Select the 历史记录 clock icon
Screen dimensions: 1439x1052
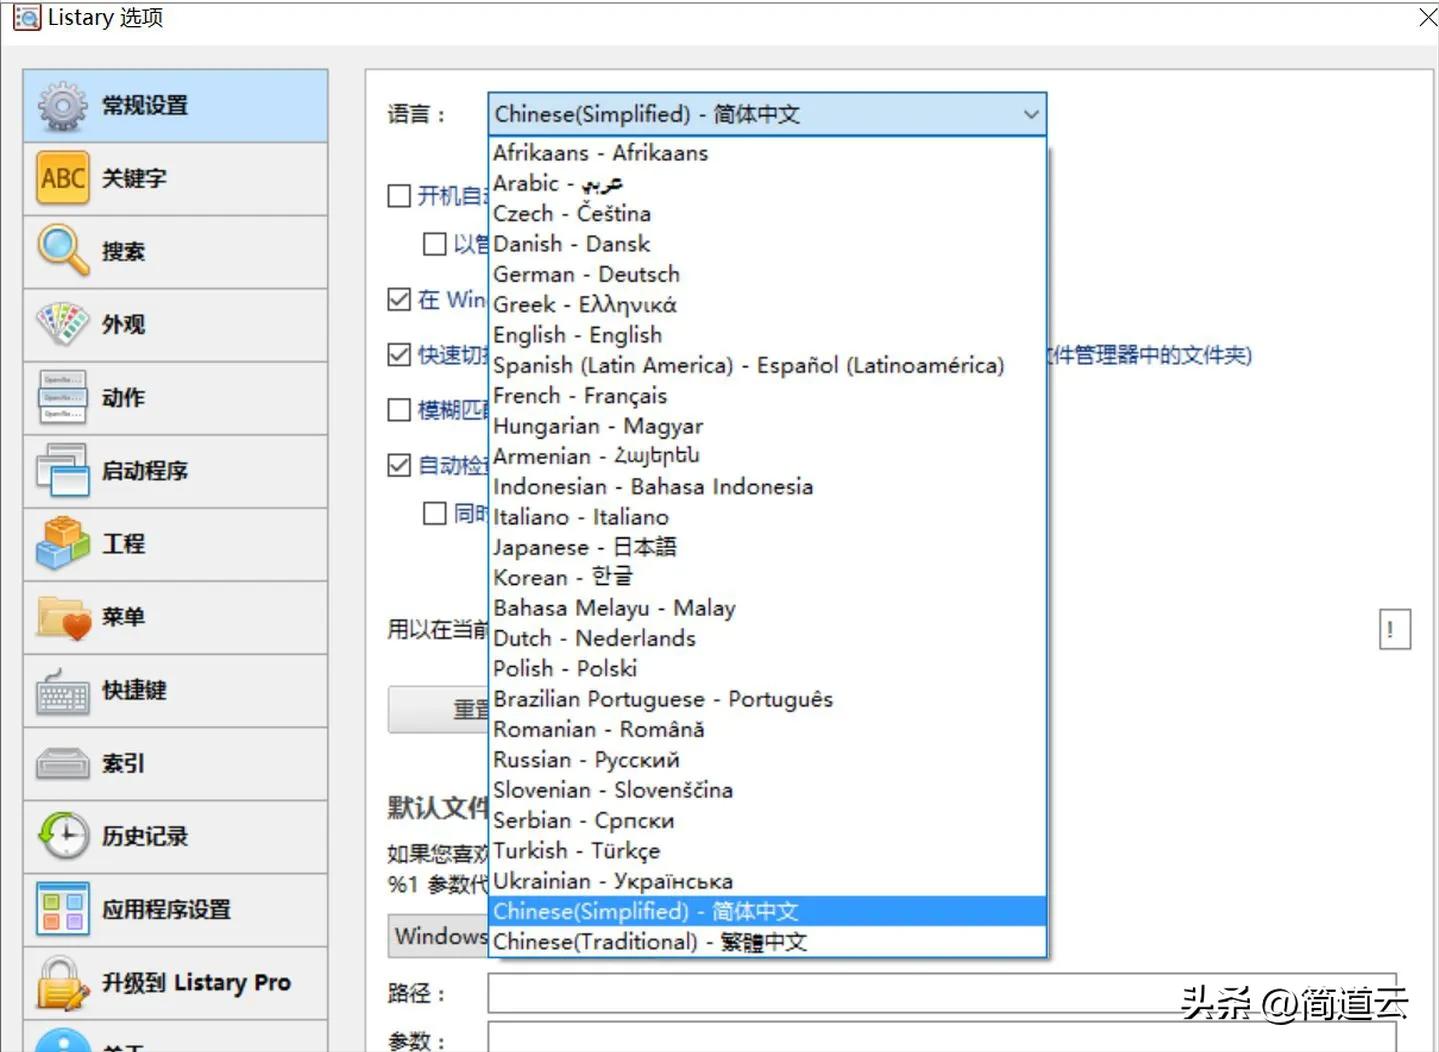[x=62, y=837]
